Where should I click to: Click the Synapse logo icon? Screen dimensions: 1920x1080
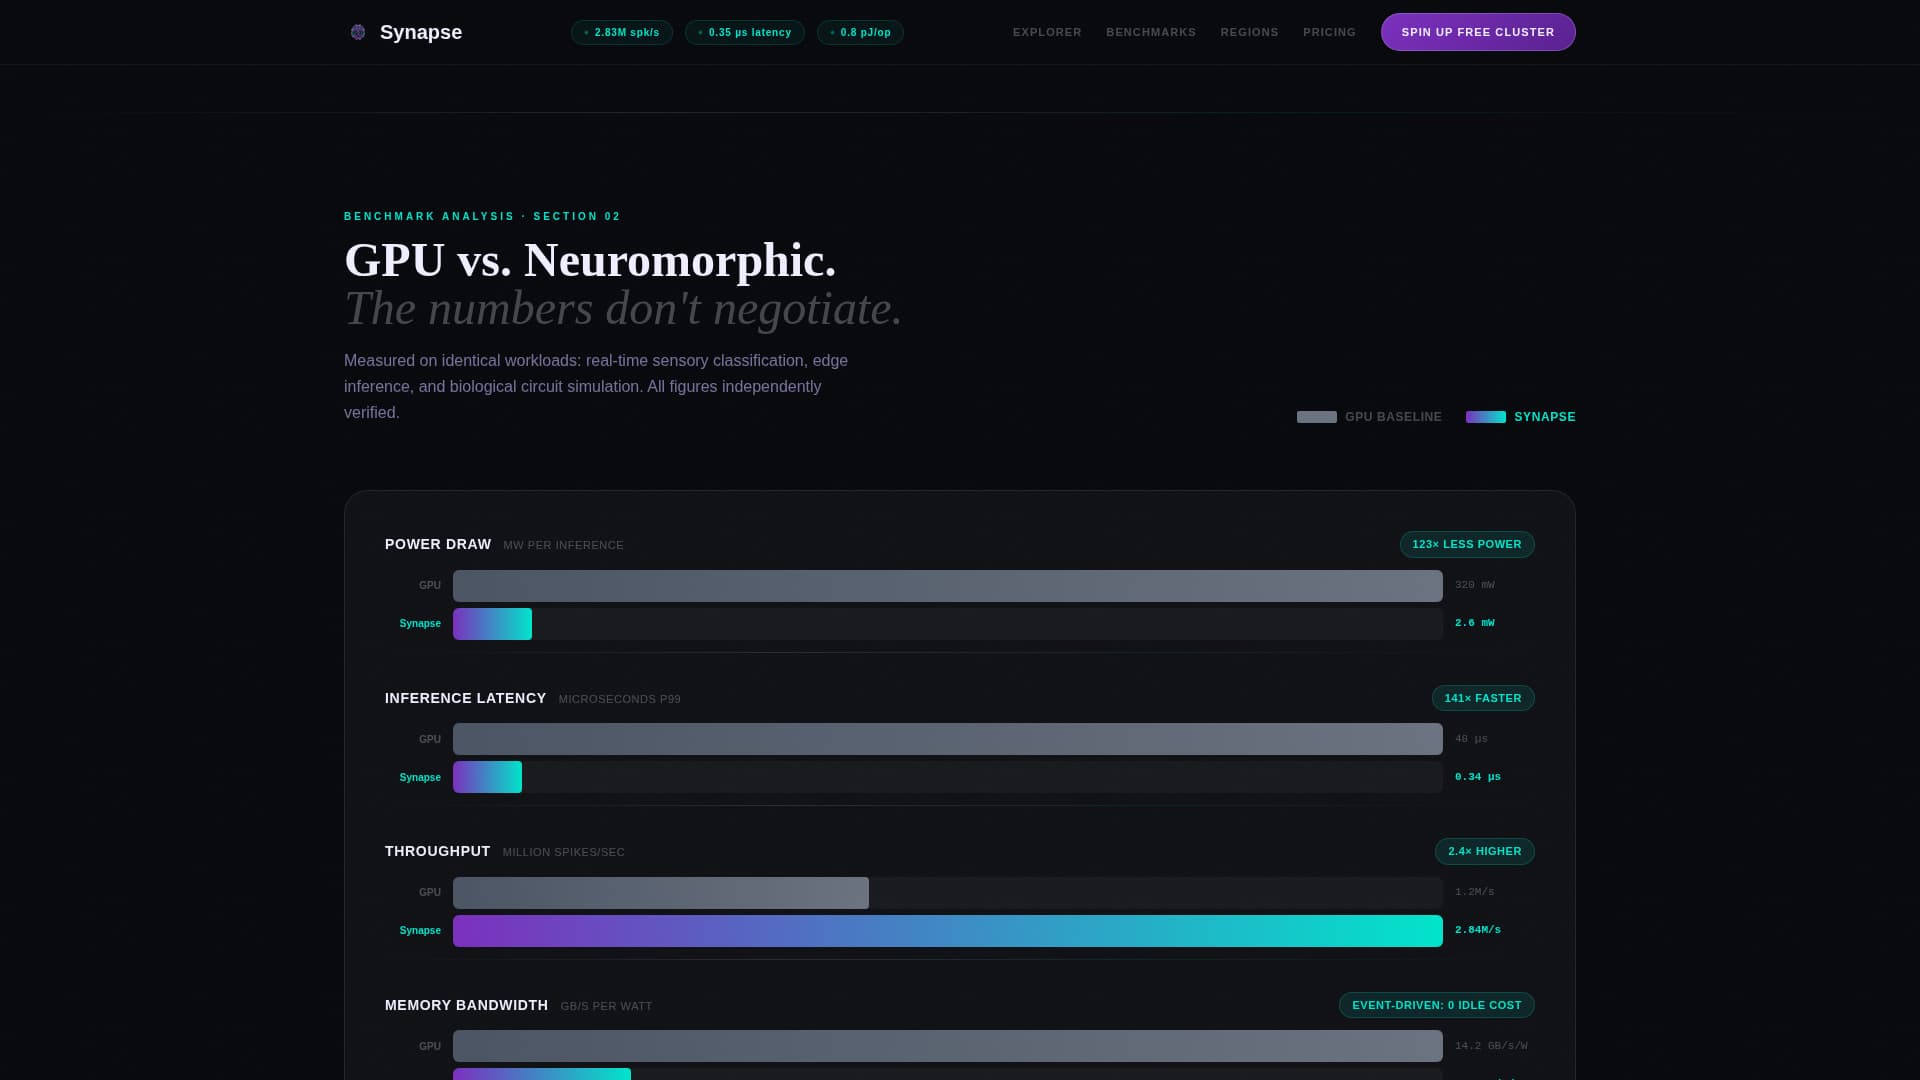[357, 31]
